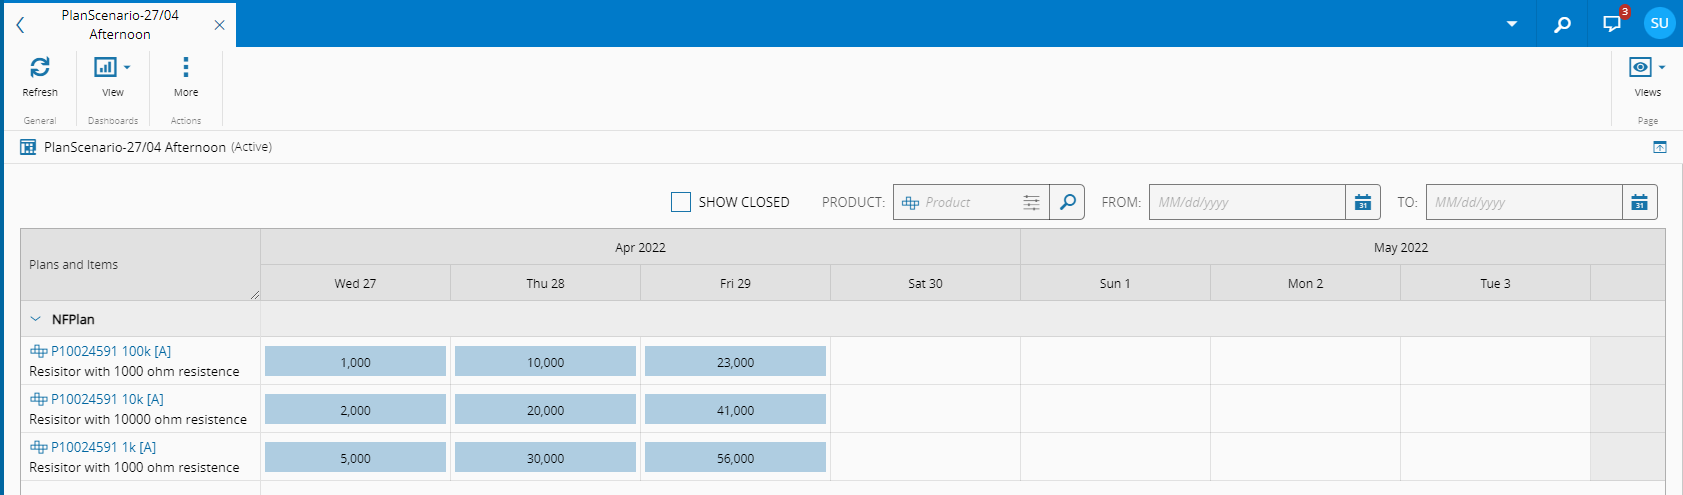This screenshot has width=1683, height=495.
Task: Select the PlanScenario-27/04 Afternoon tab
Action: coord(120,25)
